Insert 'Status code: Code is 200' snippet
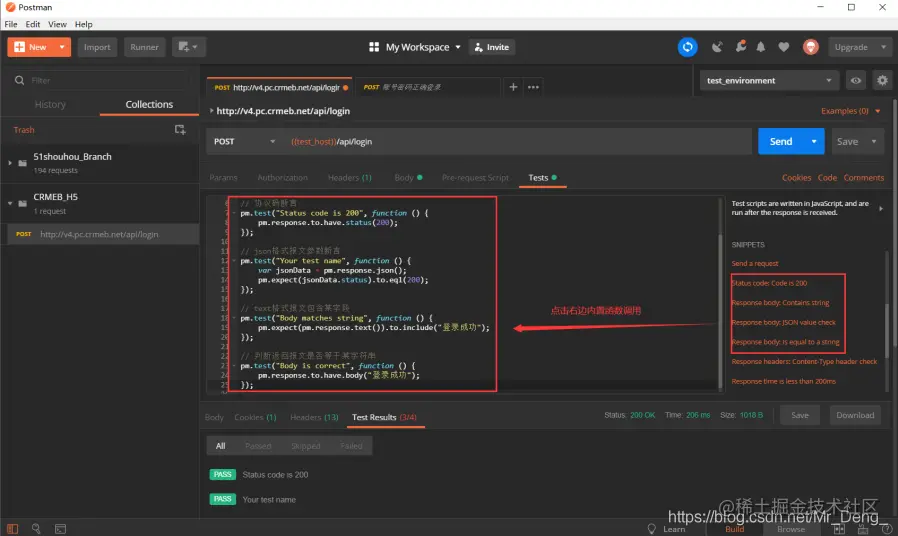The height and width of the screenshot is (536, 898). 769,283
